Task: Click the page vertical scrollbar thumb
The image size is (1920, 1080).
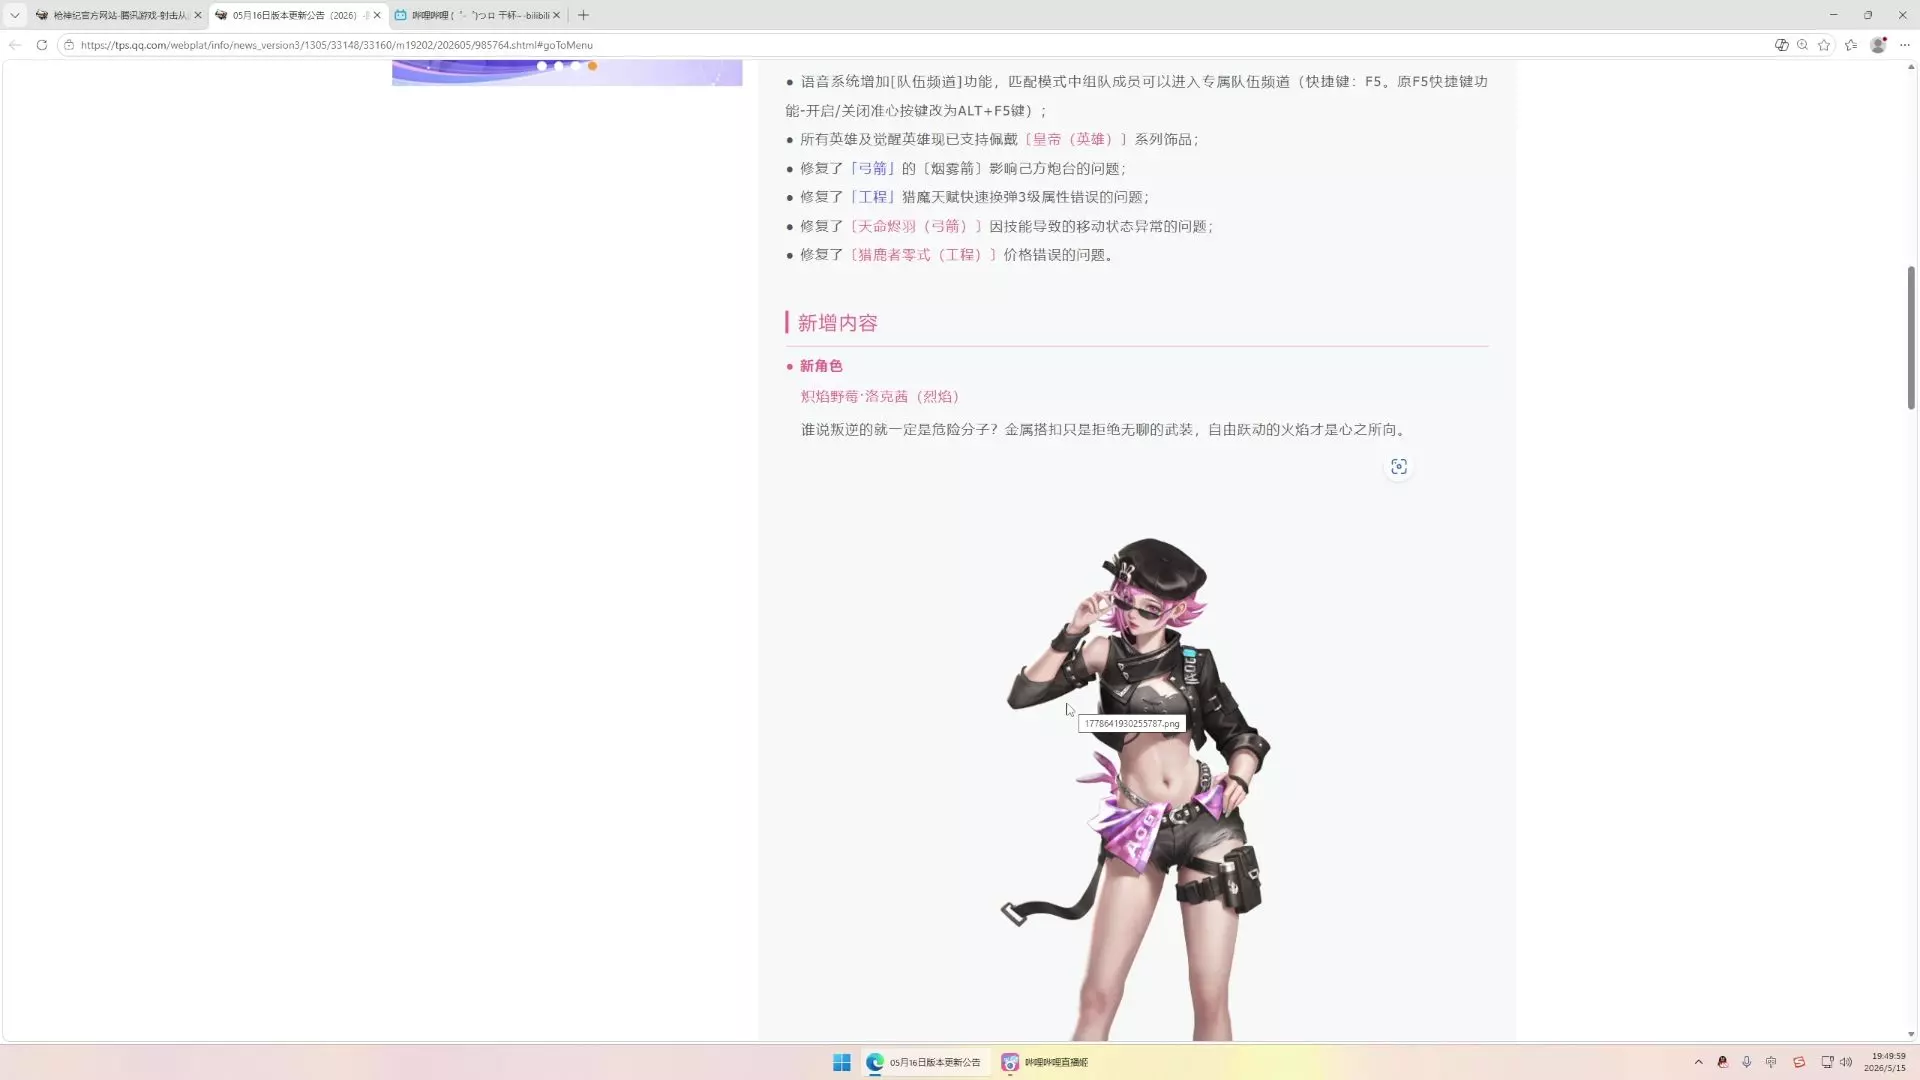Action: 1911,337
